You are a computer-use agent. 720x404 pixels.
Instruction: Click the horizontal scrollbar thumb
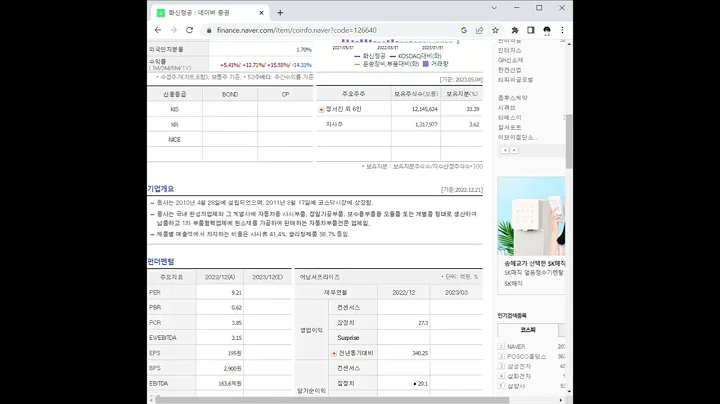point(333,400)
